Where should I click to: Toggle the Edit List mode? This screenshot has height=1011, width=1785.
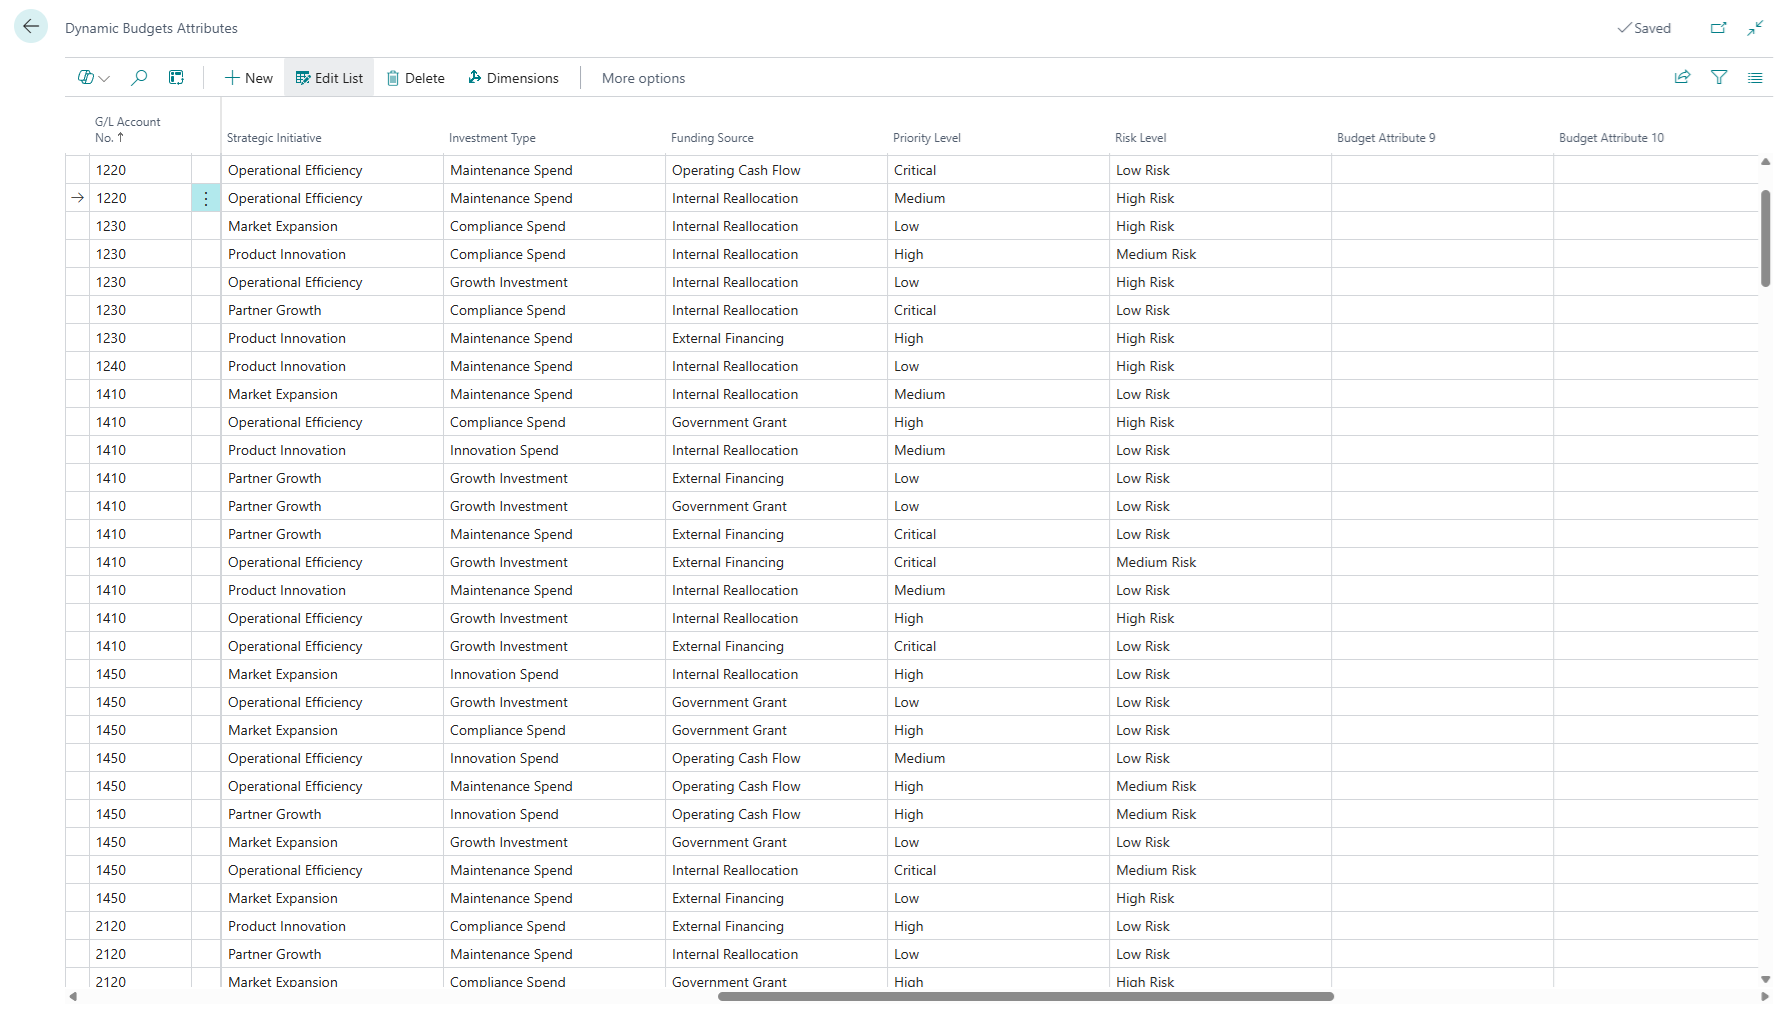(x=329, y=78)
